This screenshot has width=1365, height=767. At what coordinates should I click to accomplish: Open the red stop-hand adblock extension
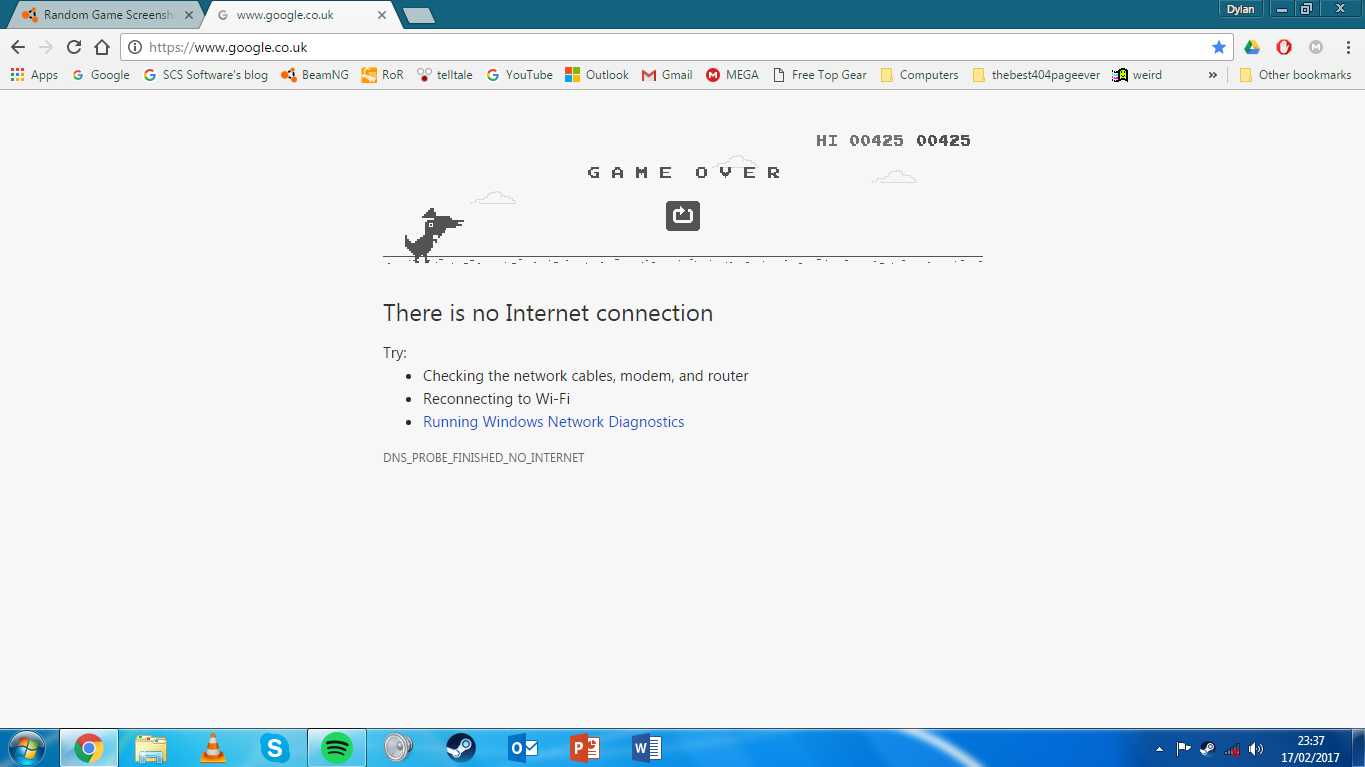tap(1284, 47)
